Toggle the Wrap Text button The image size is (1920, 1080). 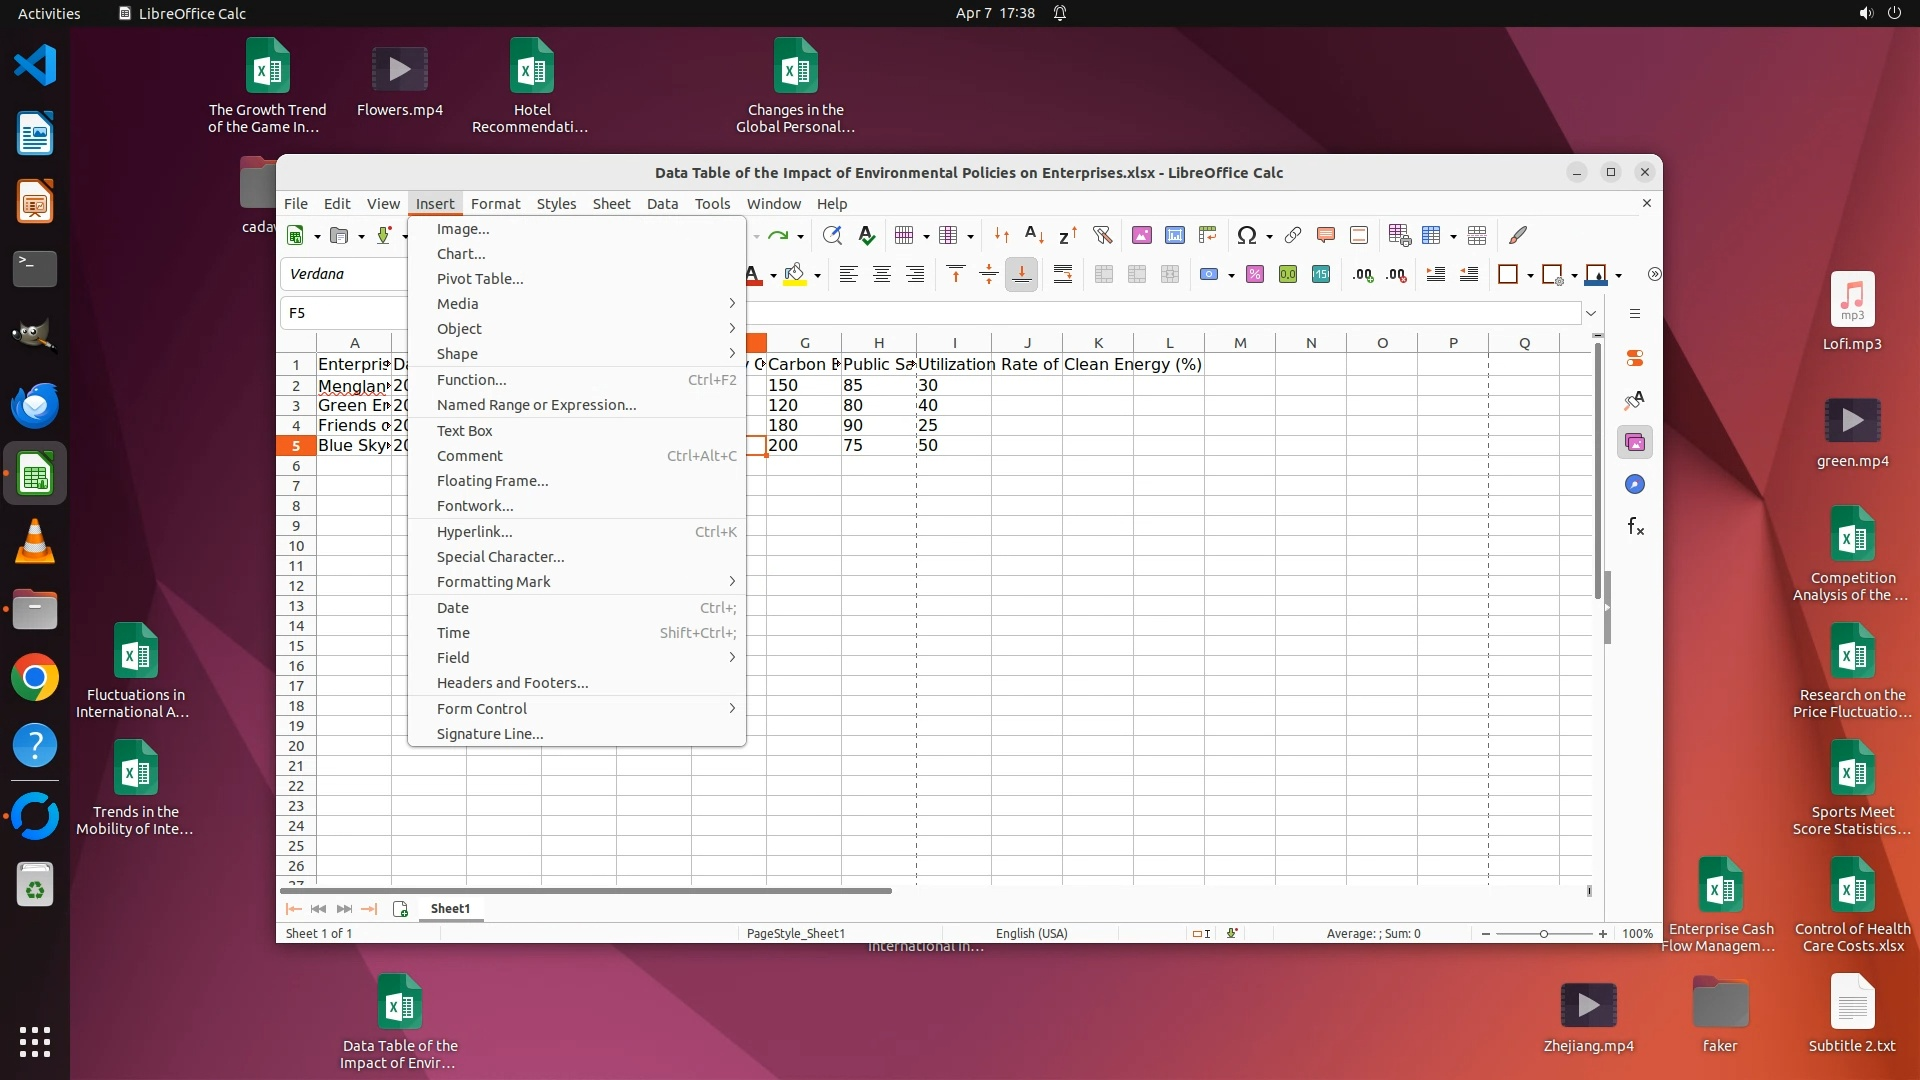click(x=1063, y=275)
